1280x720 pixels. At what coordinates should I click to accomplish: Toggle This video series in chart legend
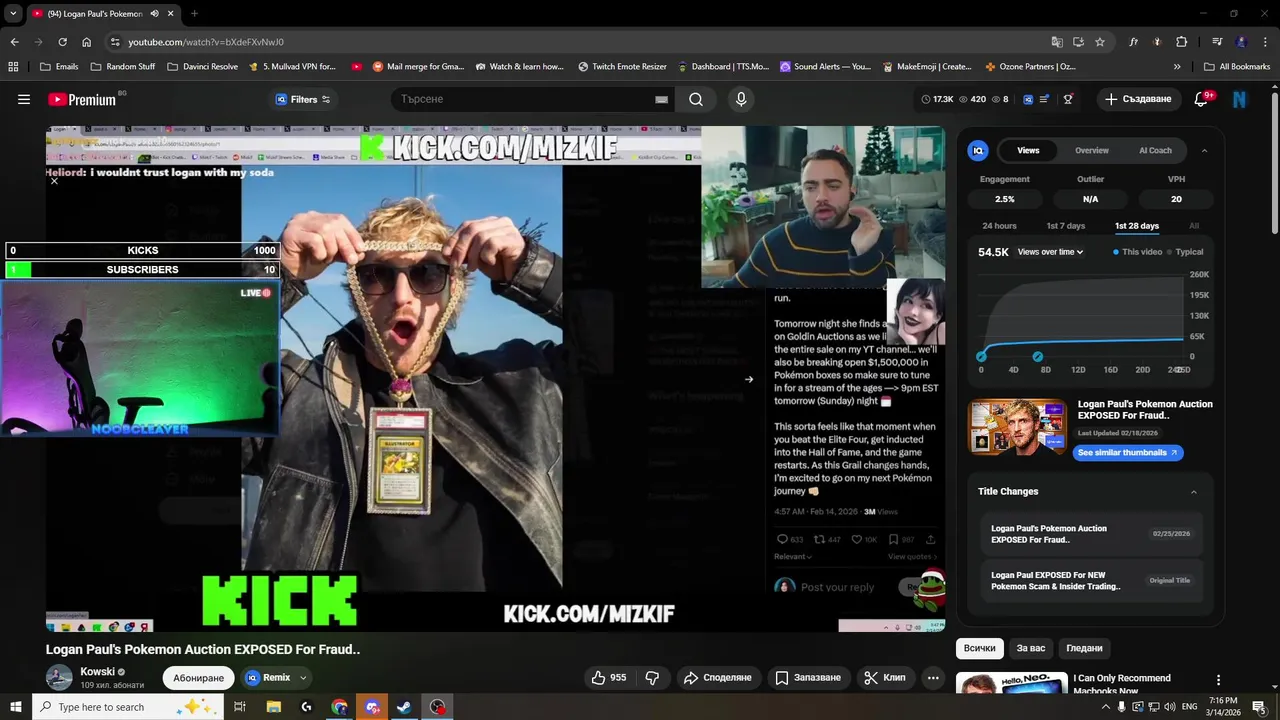coord(1137,252)
